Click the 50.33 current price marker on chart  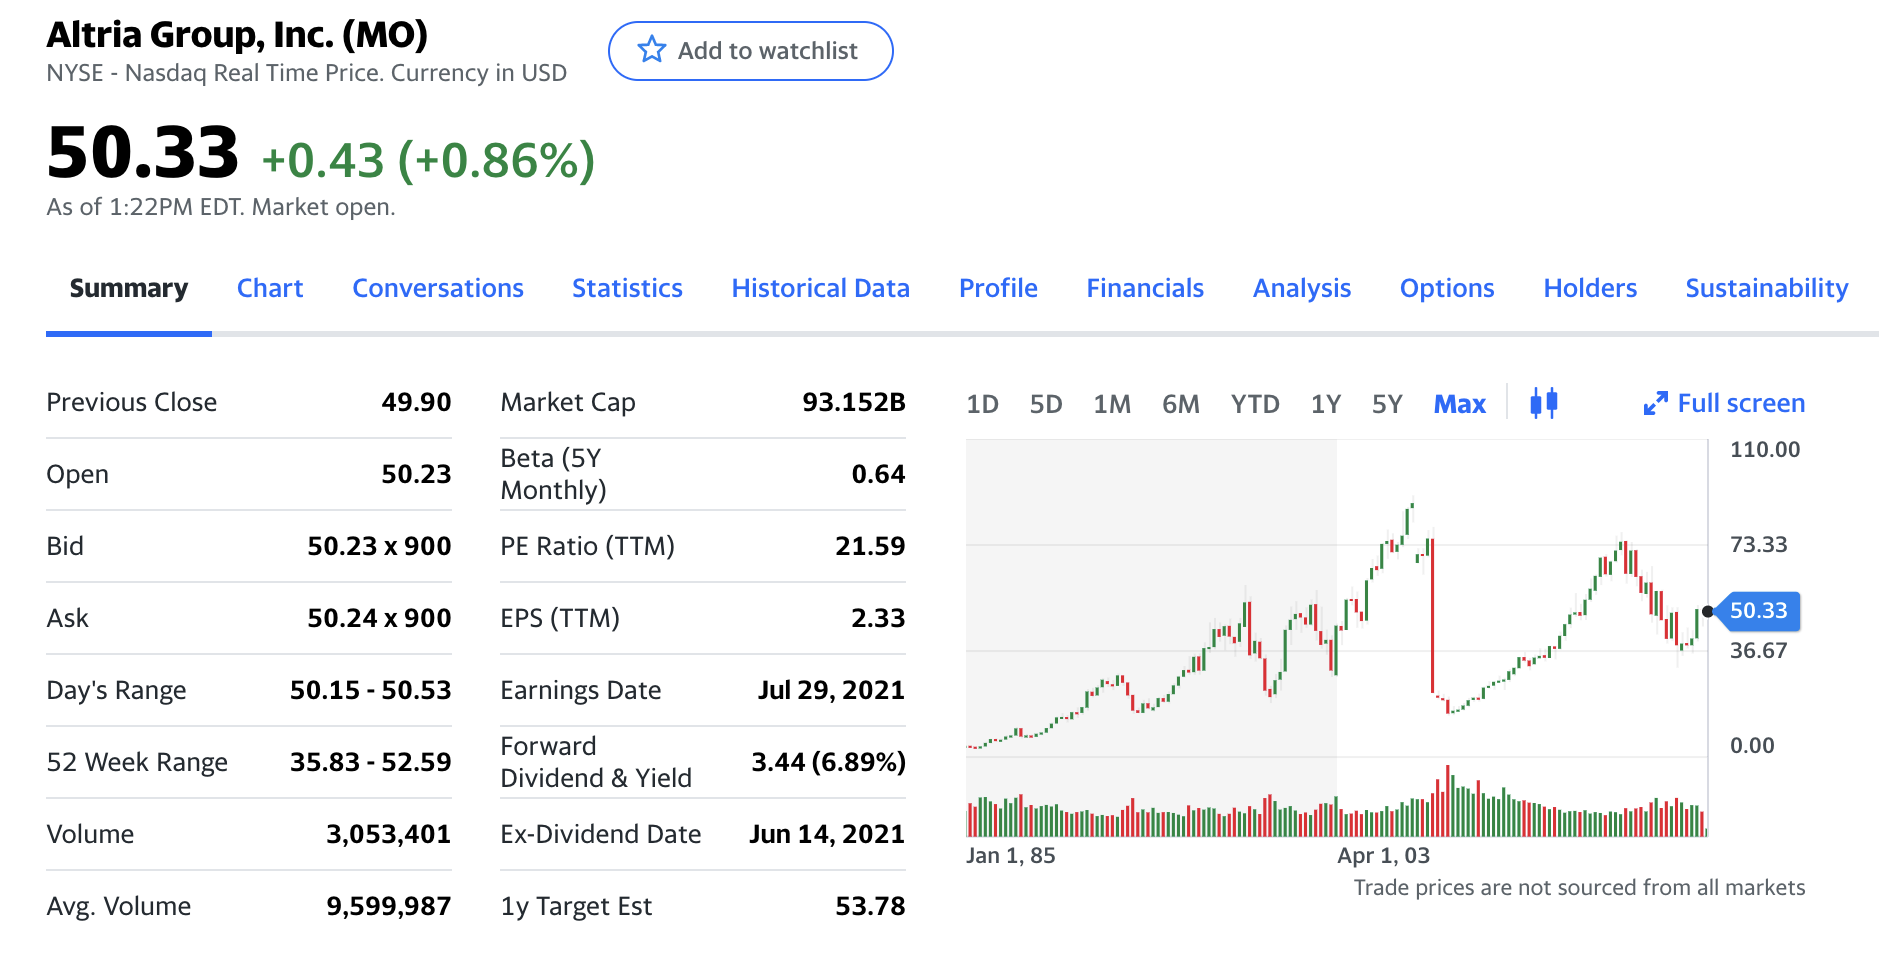[x=1758, y=611]
